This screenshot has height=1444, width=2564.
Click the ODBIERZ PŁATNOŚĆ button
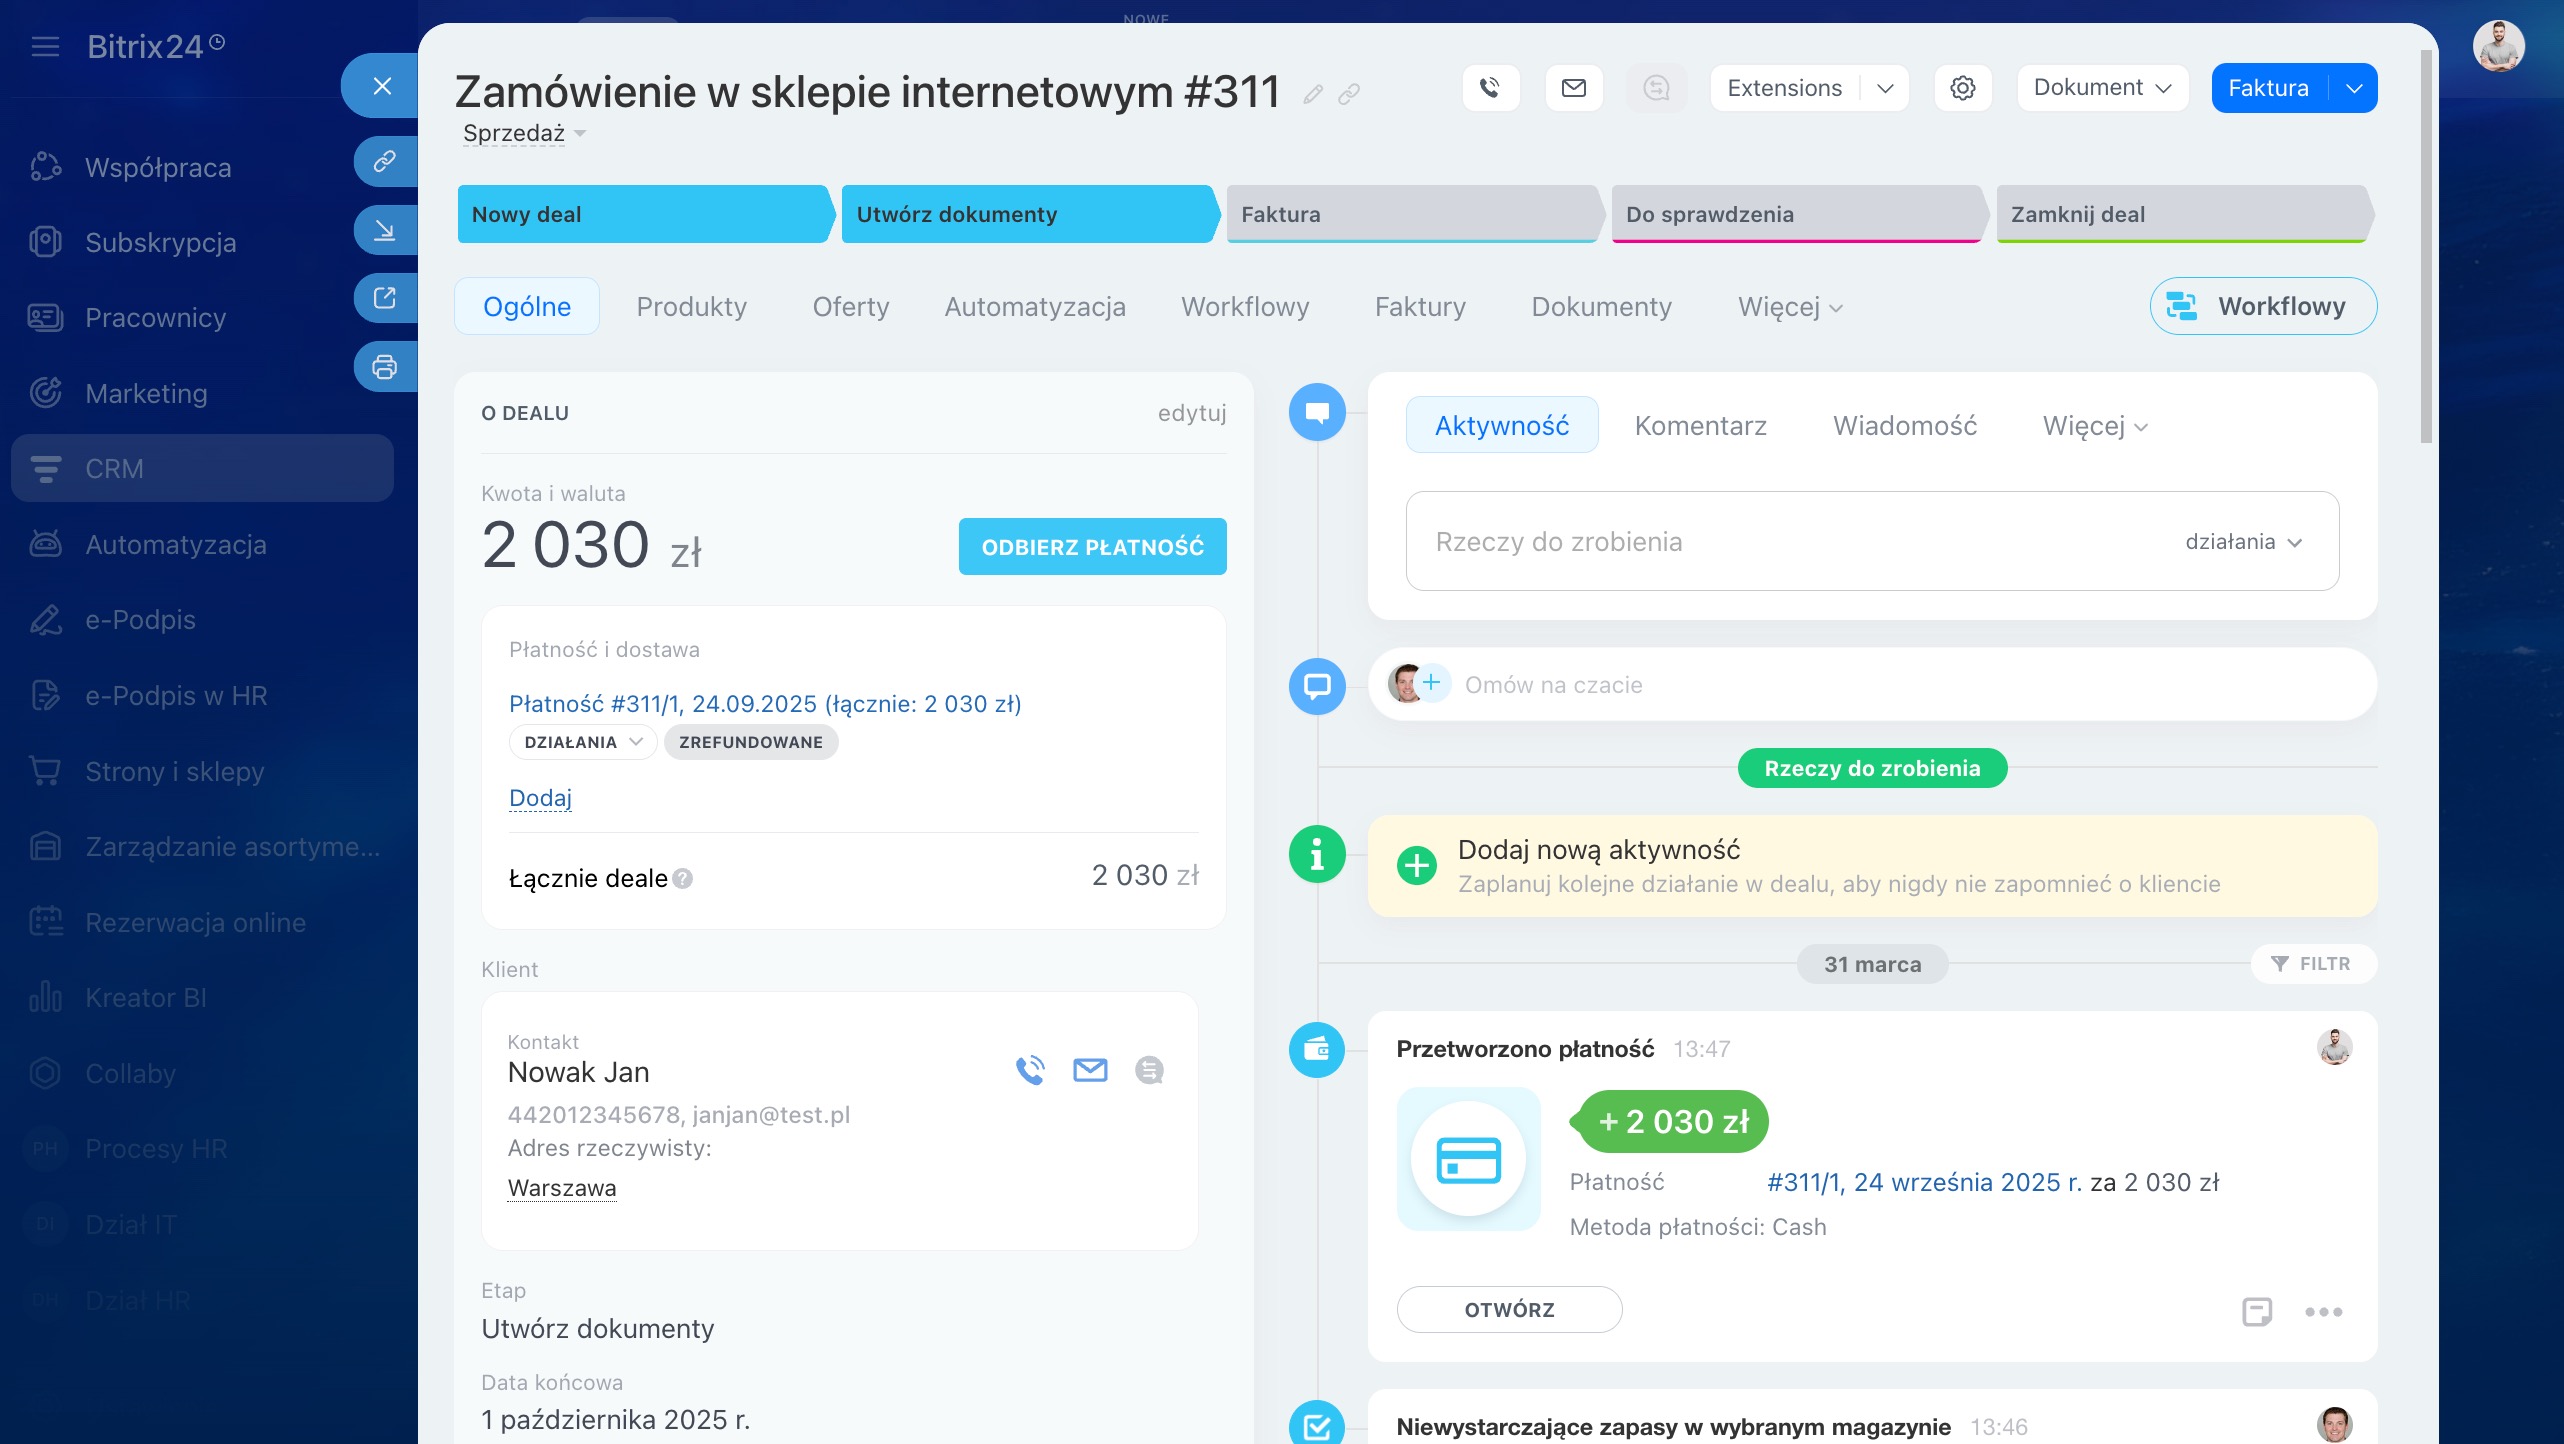point(1092,547)
